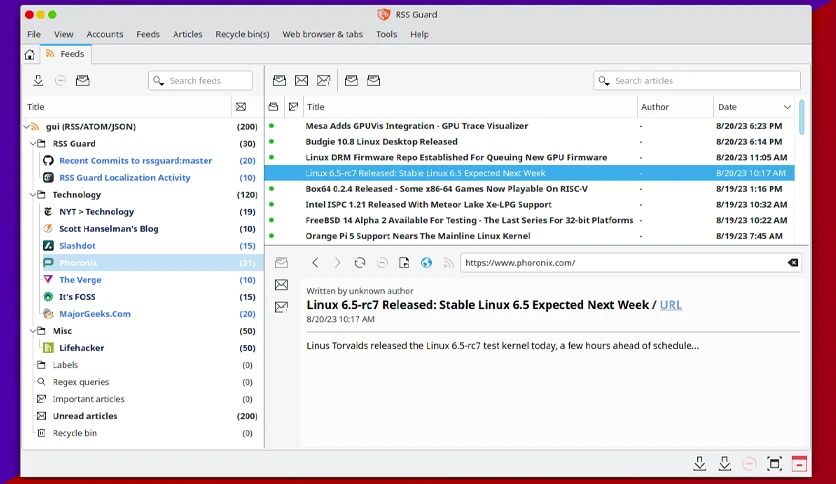Open the Accounts menu
This screenshot has width=836, height=484.
[104, 34]
